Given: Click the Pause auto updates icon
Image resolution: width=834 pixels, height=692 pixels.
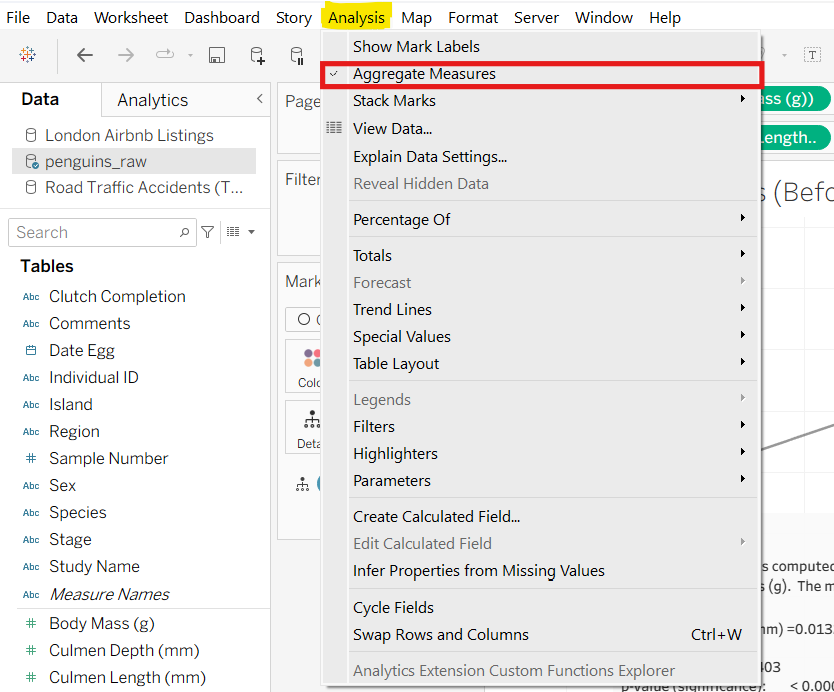Looking at the screenshot, I should (x=297, y=55).
